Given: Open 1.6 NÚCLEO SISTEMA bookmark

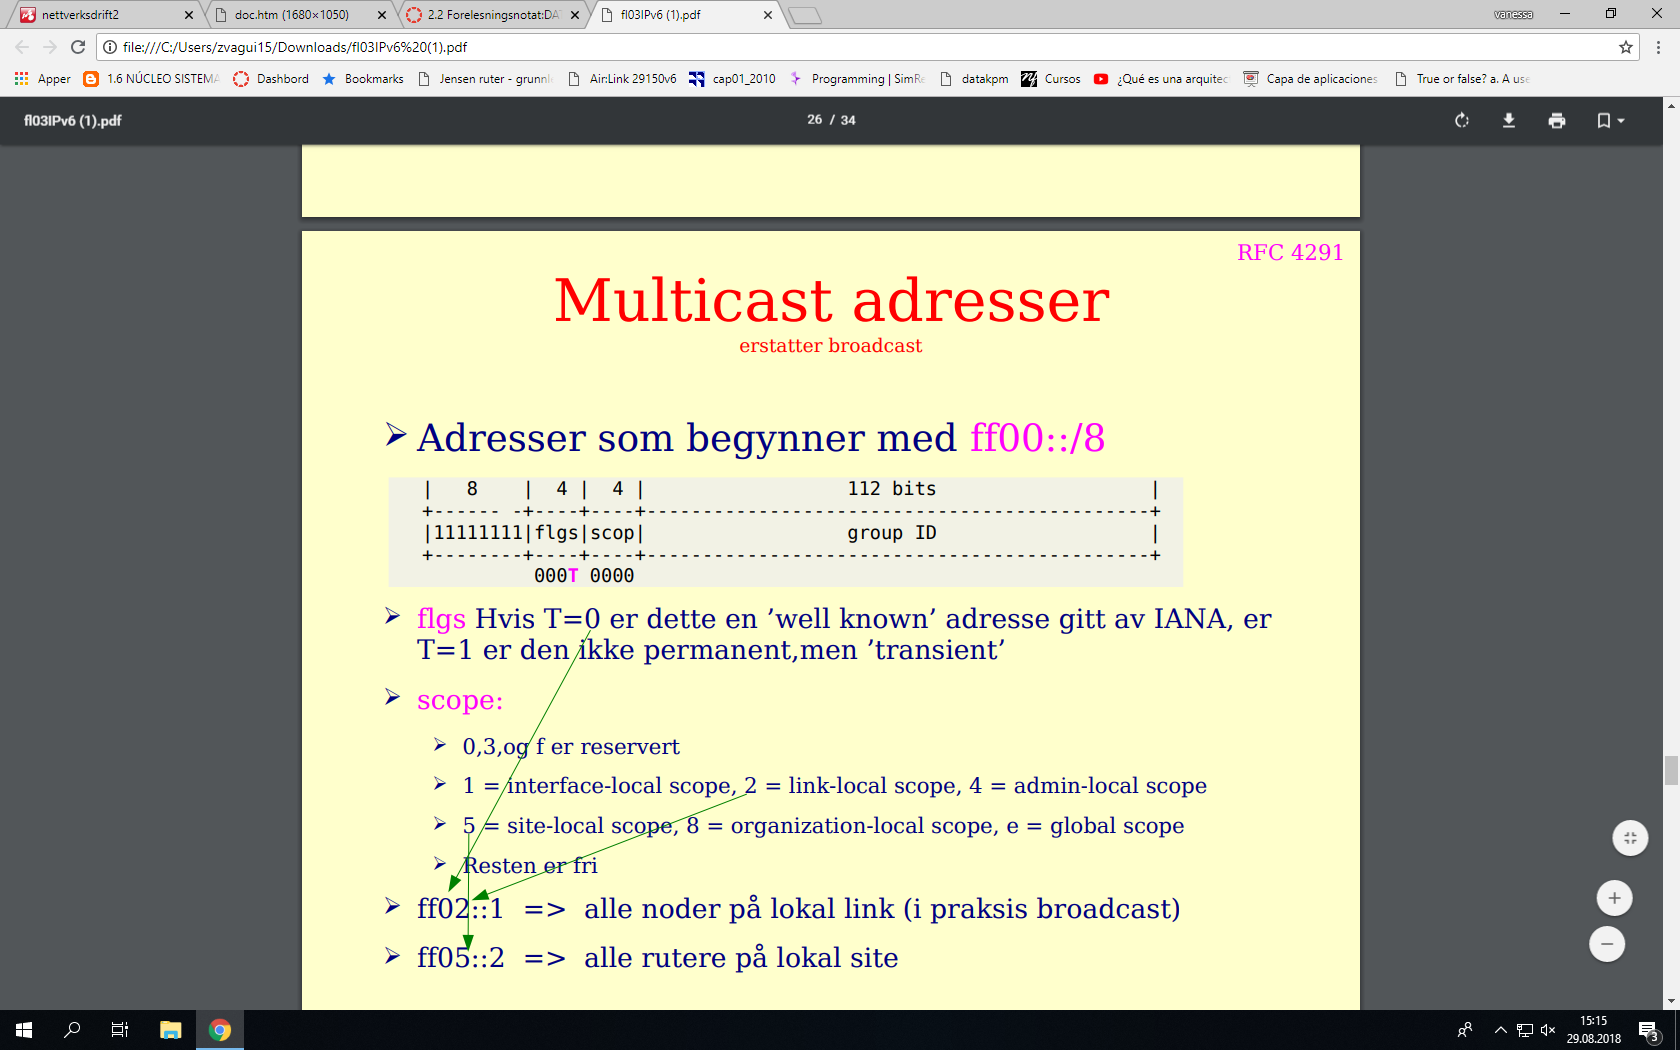Looking at the screenshot, I should (x=150, y=79).
